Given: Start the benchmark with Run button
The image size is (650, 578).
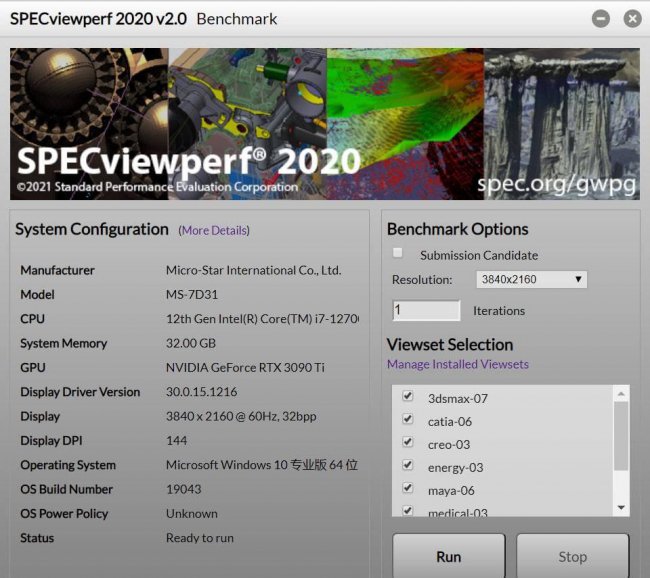Looking at the screenshot, I should tap(449, 556).
